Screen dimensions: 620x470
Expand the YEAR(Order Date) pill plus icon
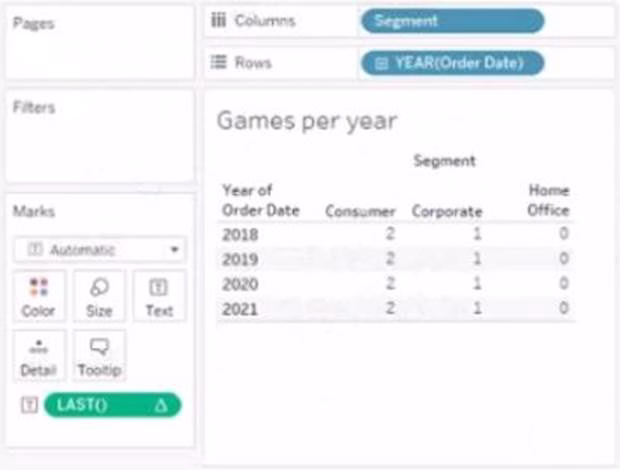pyautogui.click(x=381, y=63)
